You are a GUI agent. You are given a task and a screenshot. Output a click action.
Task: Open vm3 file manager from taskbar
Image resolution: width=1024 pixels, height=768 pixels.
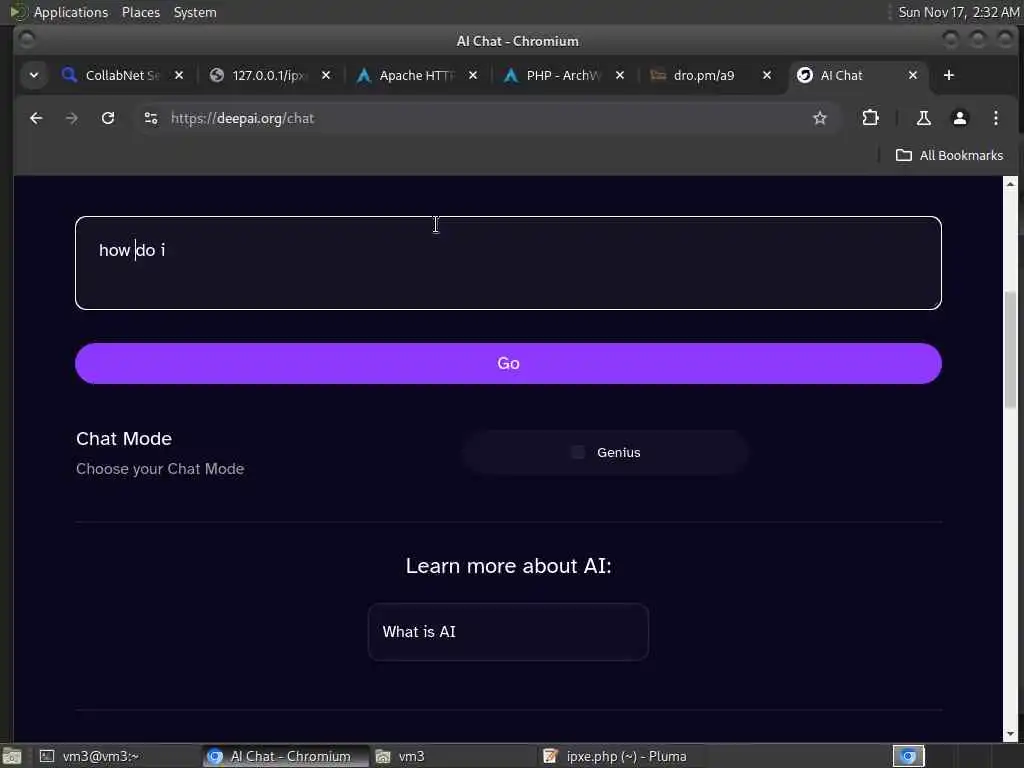(x=454, y=756)
